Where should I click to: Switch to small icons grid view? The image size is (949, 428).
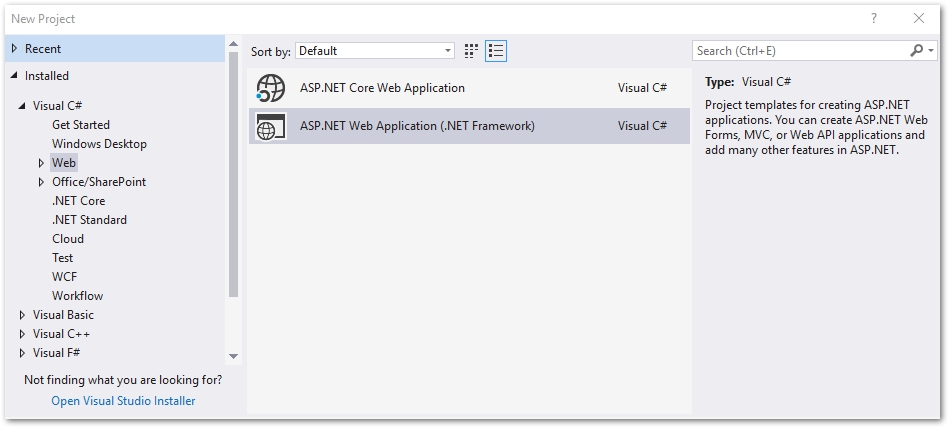coord(472,51)
